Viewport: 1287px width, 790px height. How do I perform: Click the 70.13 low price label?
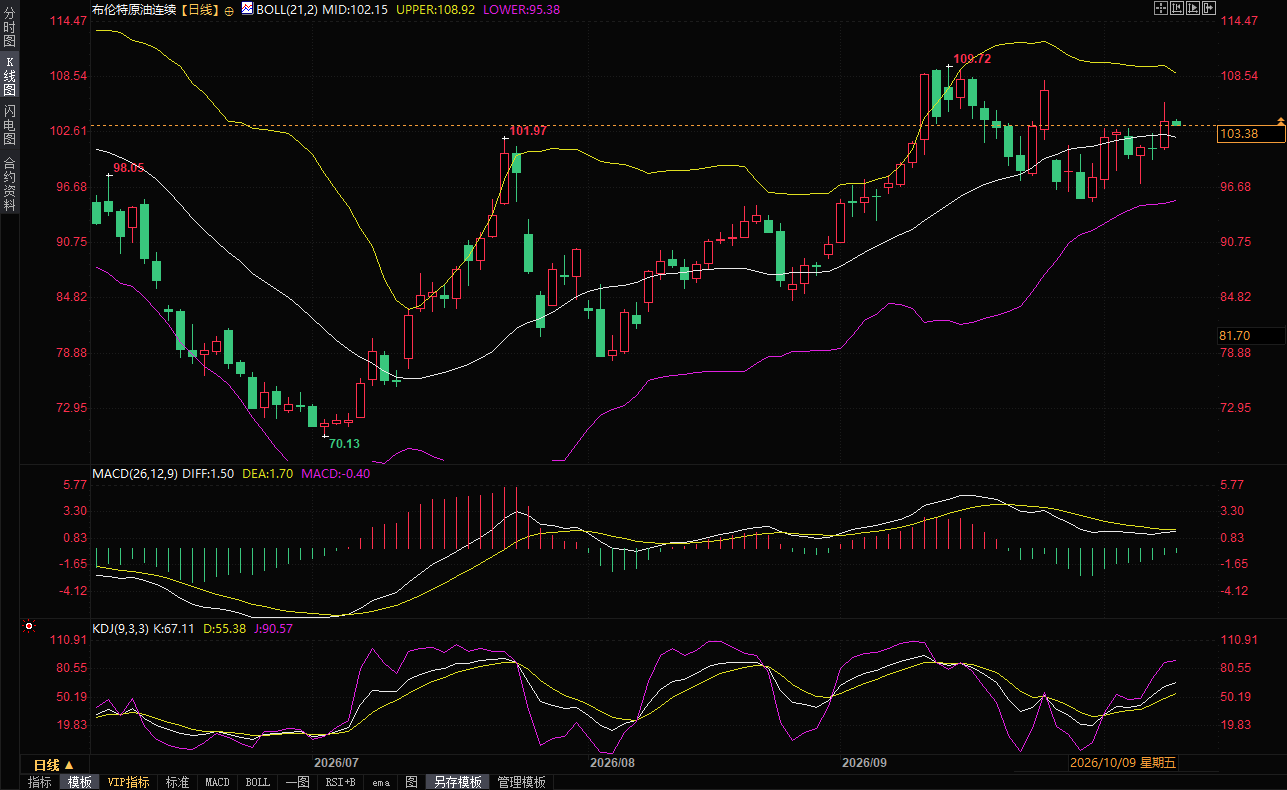(x=344, y=443)
